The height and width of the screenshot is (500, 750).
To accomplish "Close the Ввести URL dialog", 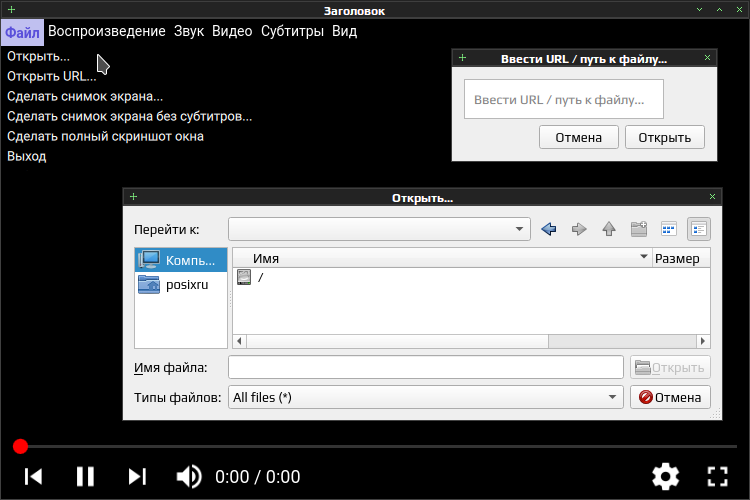I will [707, 58].
